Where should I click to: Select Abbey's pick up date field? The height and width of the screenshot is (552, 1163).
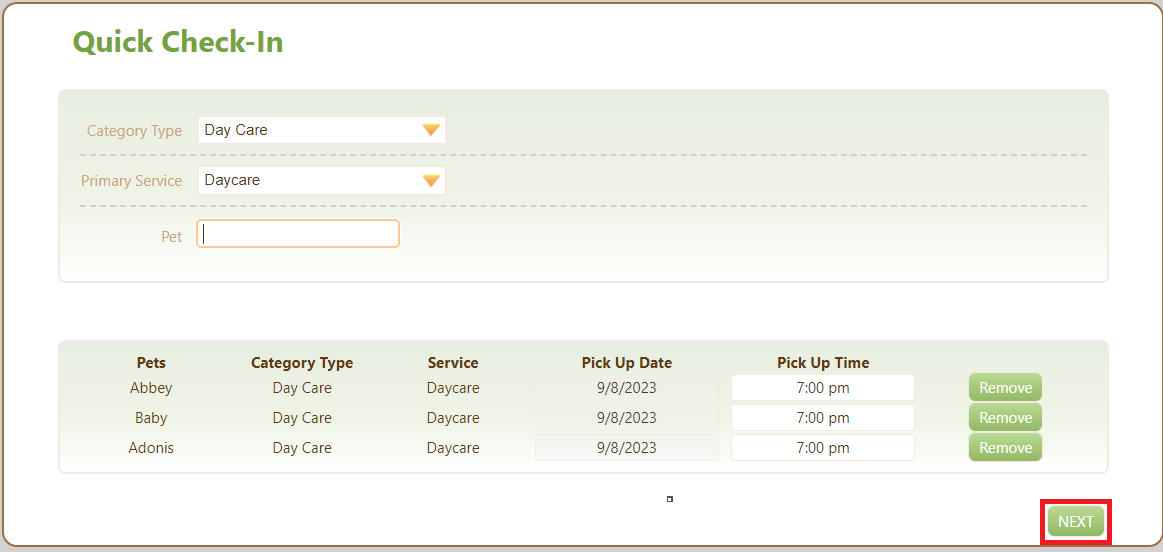[x=627, y=388]
